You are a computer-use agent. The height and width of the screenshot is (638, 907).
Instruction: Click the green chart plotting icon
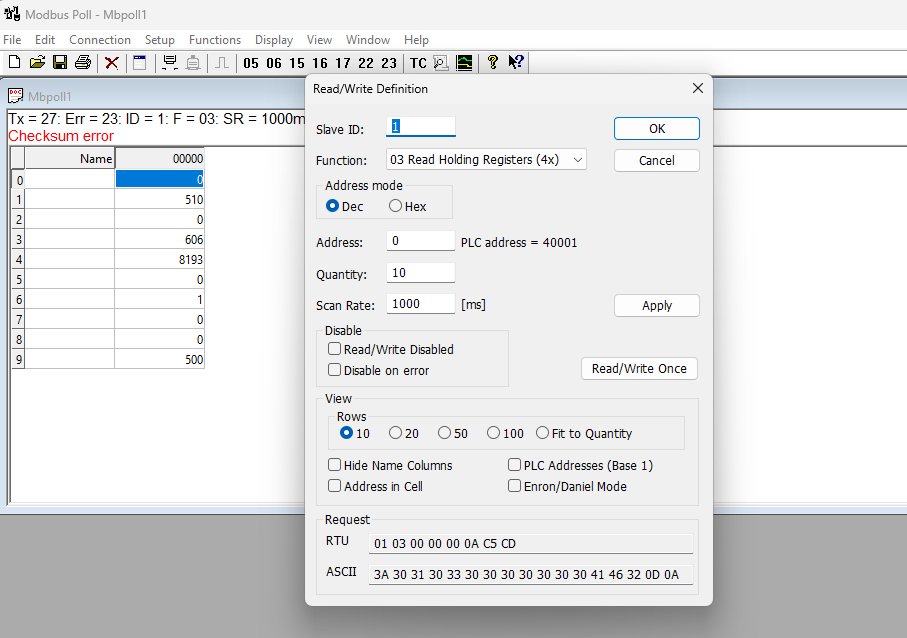coord(465,63)
